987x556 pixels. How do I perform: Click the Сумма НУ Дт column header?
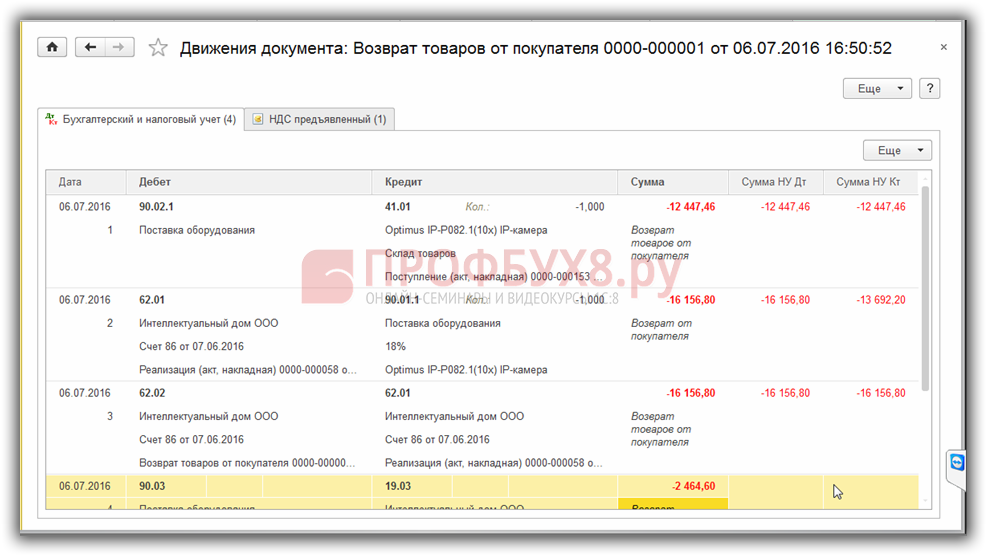[773, 182]
